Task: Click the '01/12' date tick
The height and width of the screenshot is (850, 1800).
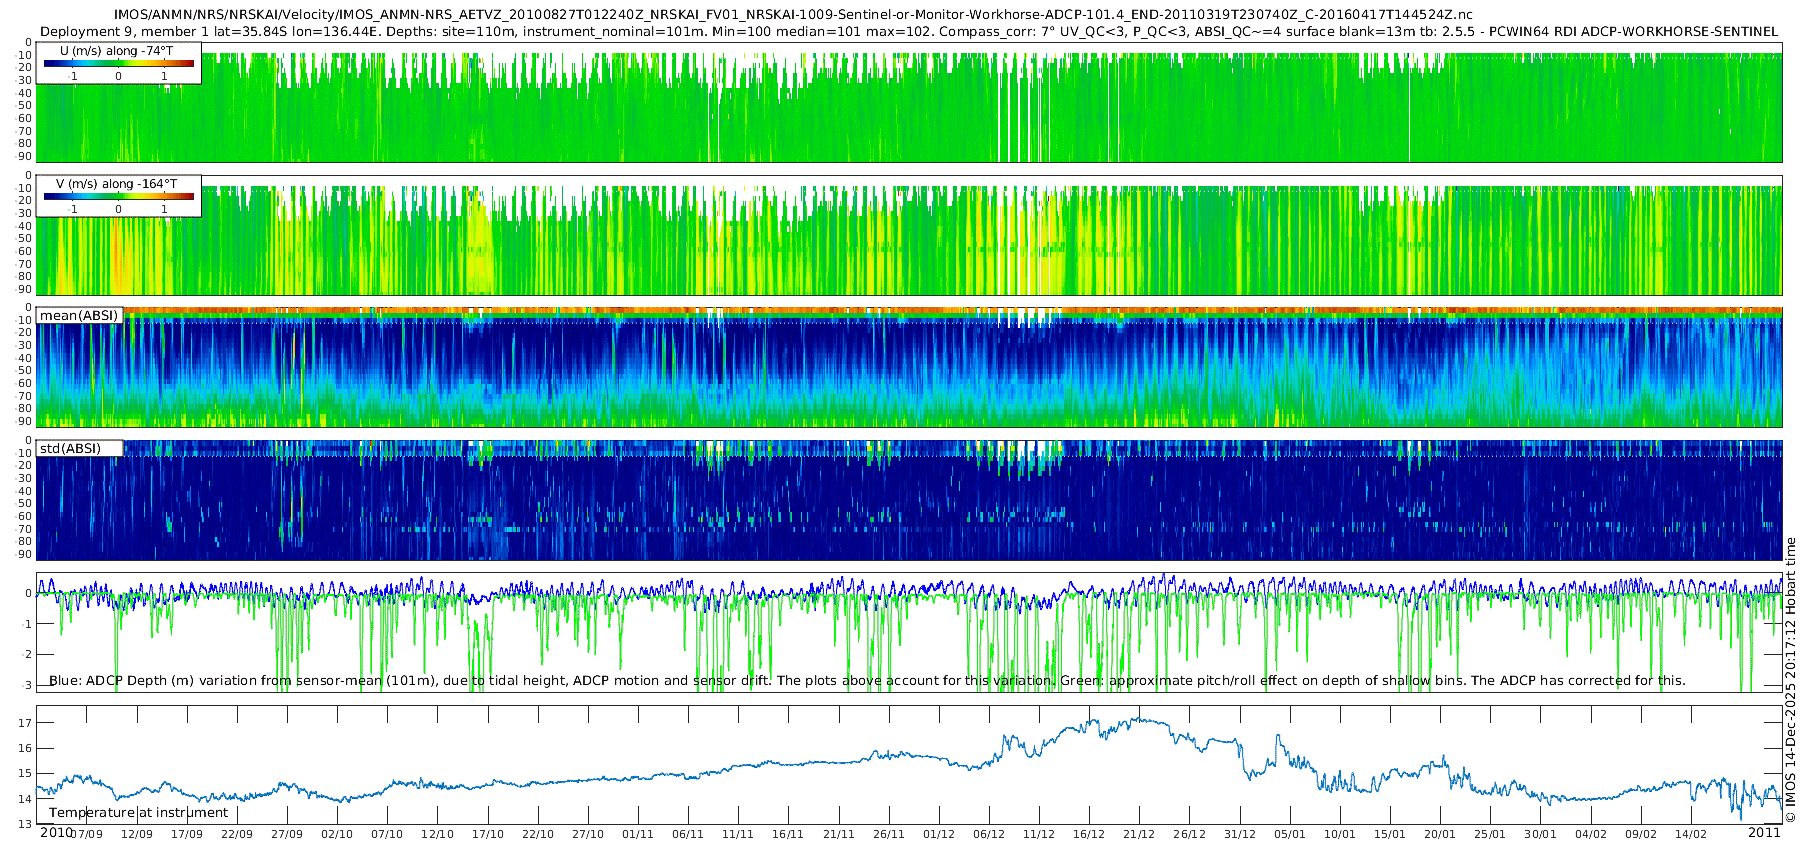Action: (x=938, y=834)
